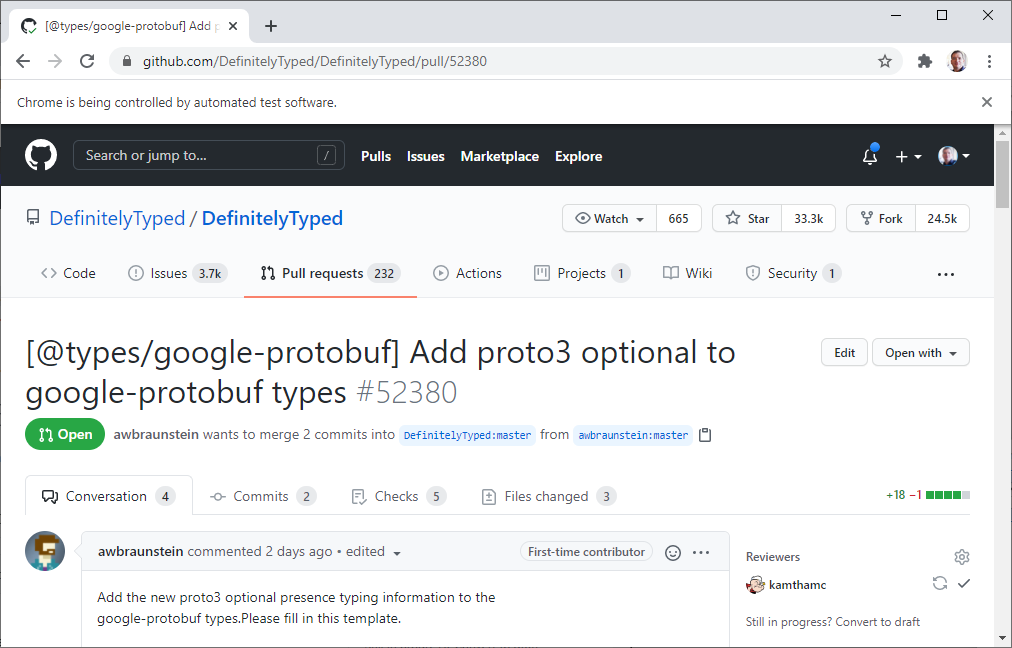Open the Issues repository tab

tap(177, 273)
